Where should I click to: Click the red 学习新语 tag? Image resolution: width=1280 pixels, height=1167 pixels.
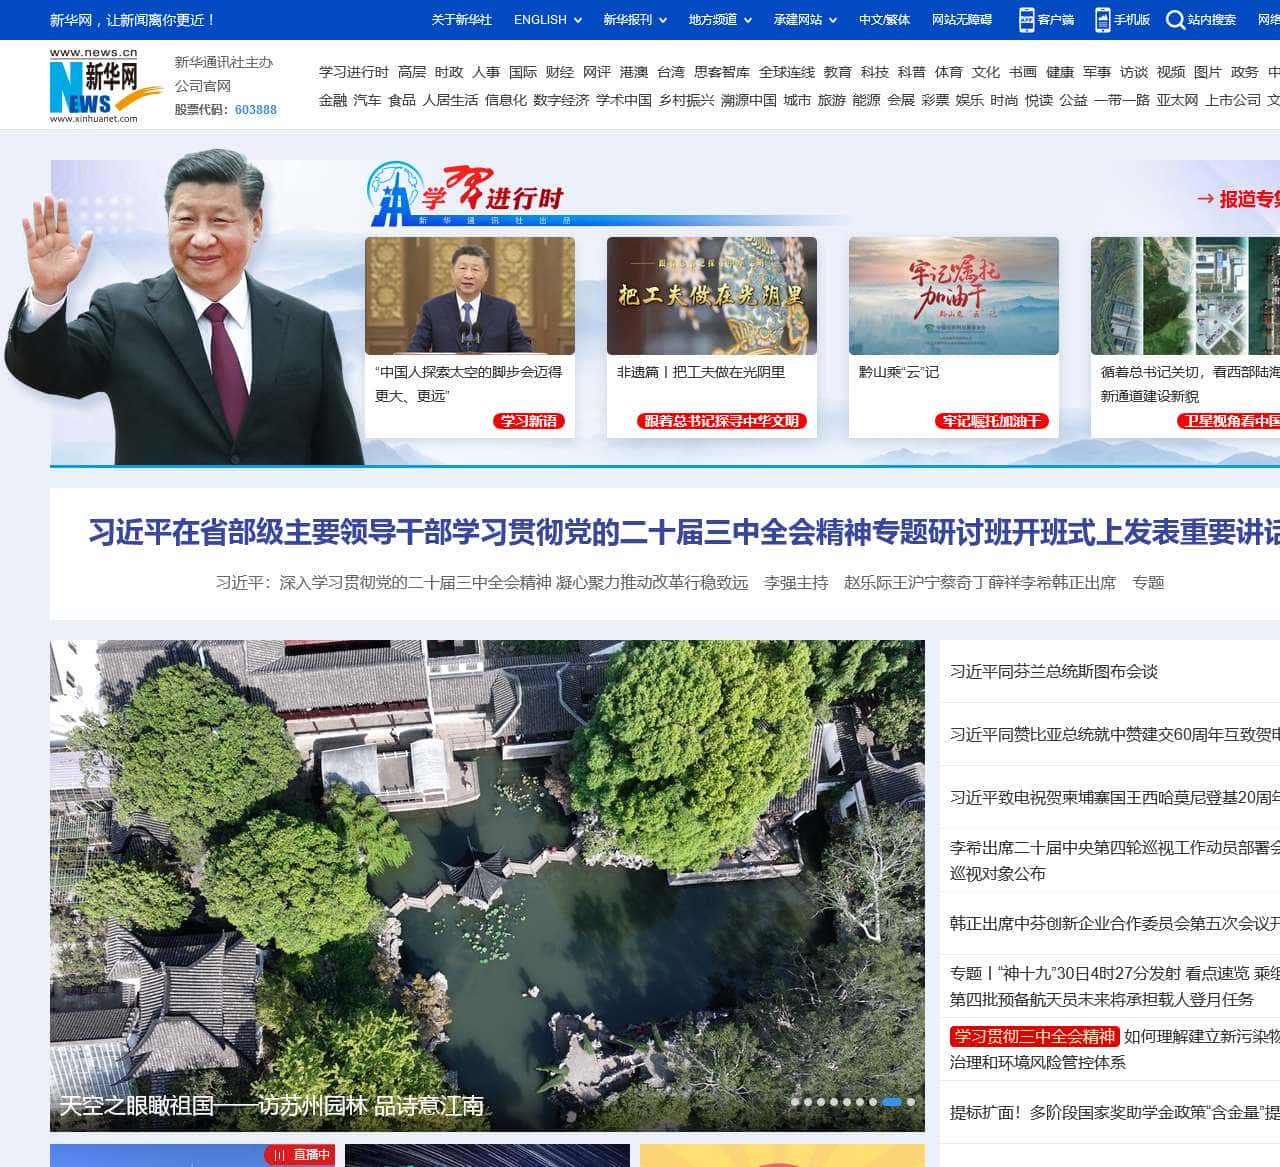[529, 421]
